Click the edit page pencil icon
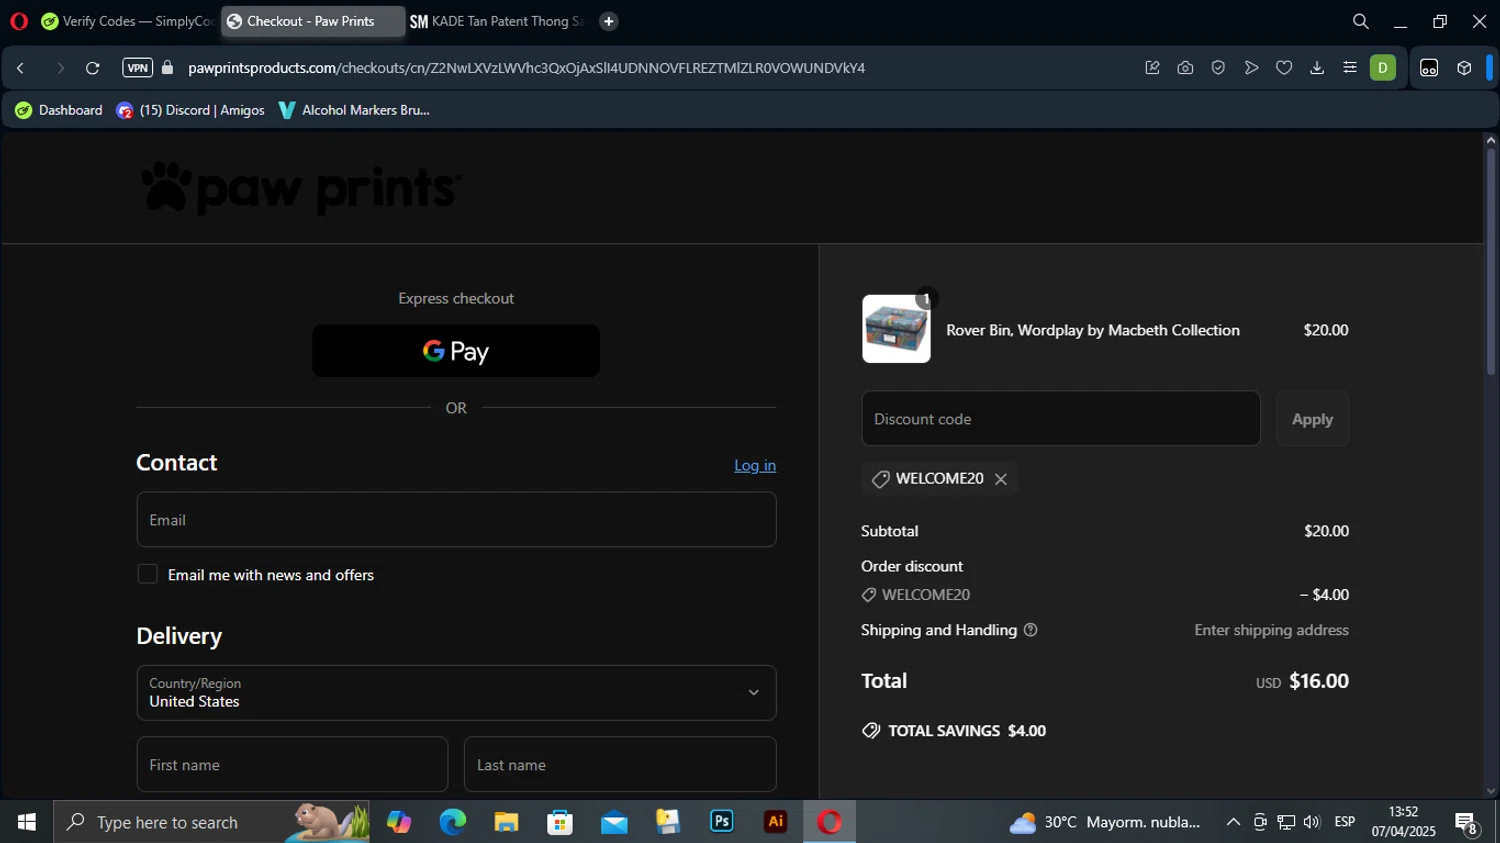Image resolution: width=1500 pixels, height=843 pixels. pyautogui.click(x=1152, y=68)
